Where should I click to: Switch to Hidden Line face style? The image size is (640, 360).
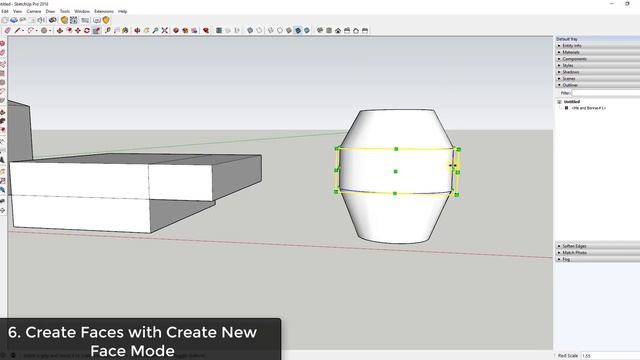(x=280, y=31)
